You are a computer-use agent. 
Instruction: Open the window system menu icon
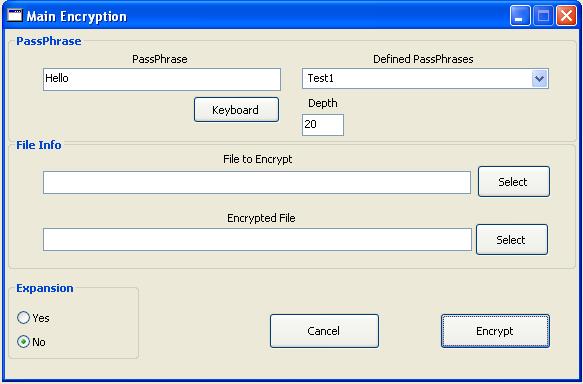click(15, 16)
